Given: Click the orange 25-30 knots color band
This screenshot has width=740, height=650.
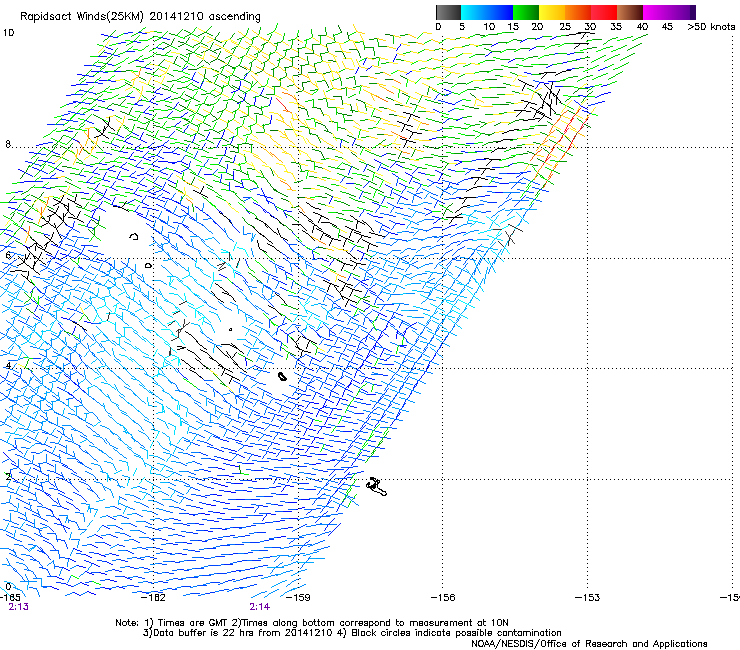Looking at the screenshot, I should pyautogui.click(x=578, y=12).
